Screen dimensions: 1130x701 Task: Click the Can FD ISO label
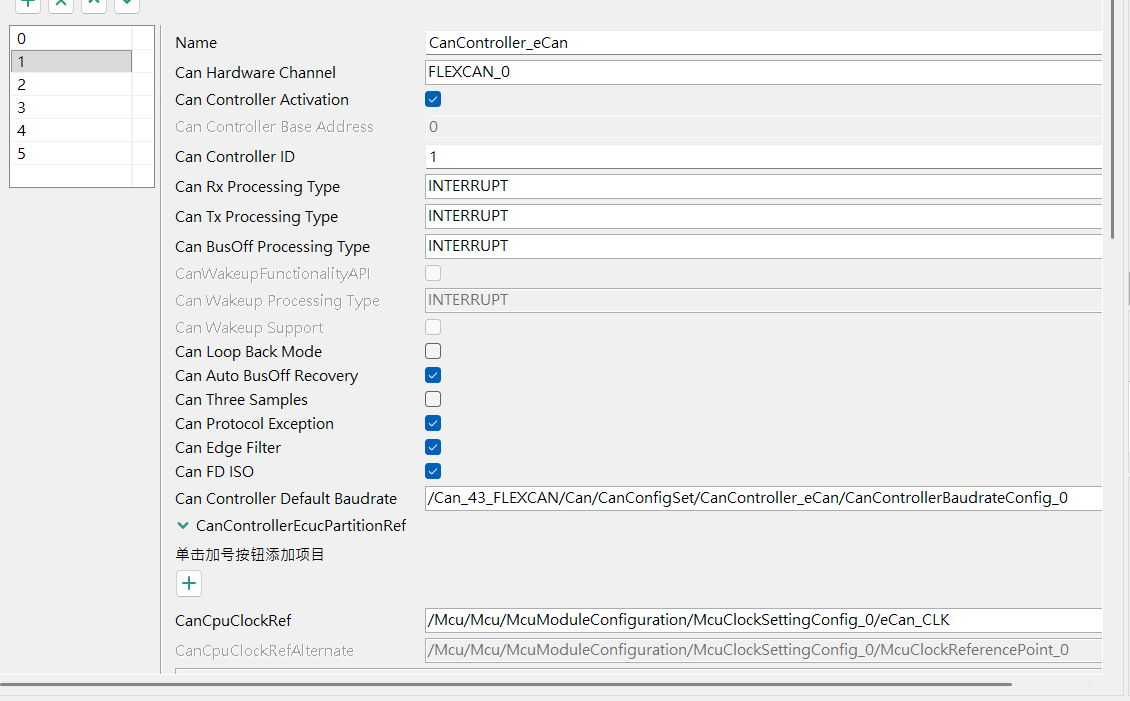(x=215, y=472)
